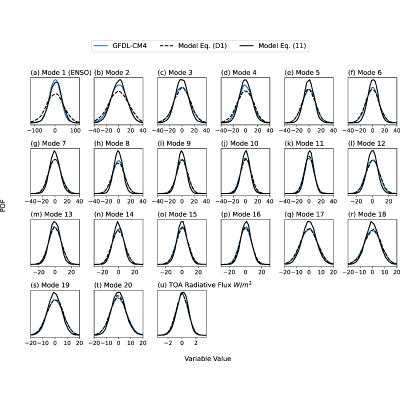The height and width of the screenshot is (400, 400).
Task: Select the (o) Mode 15 subplot title
Action: [x=177, y=214]
